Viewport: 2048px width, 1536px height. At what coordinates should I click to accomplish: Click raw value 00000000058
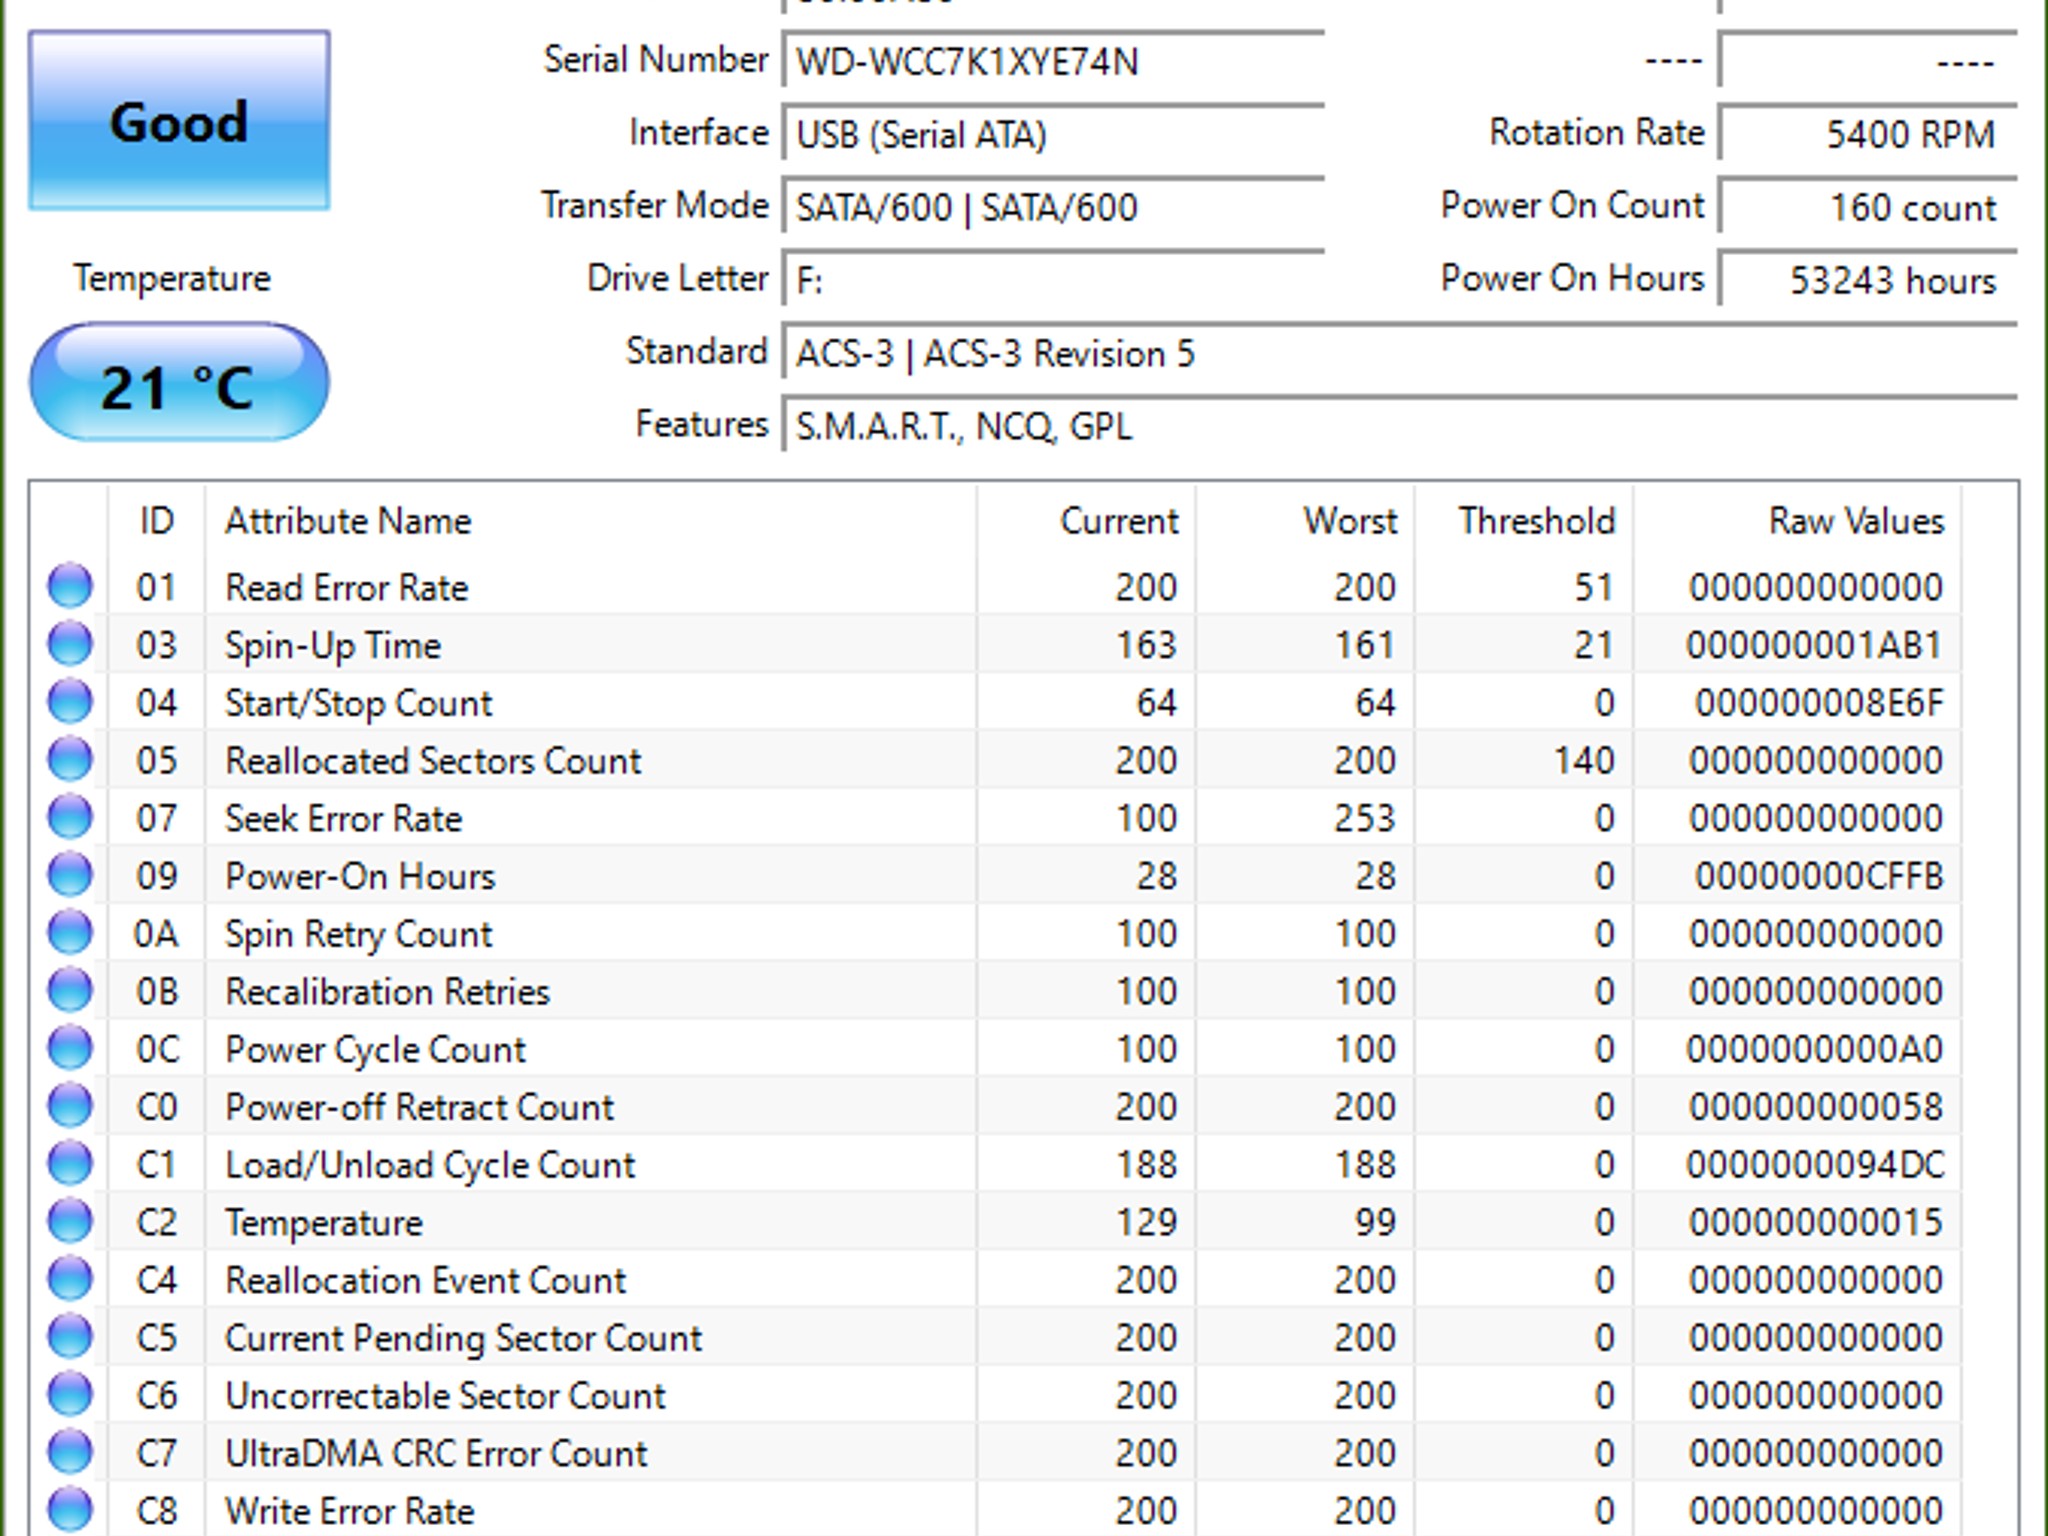pyautogui.click(x=1816, y=1107)
